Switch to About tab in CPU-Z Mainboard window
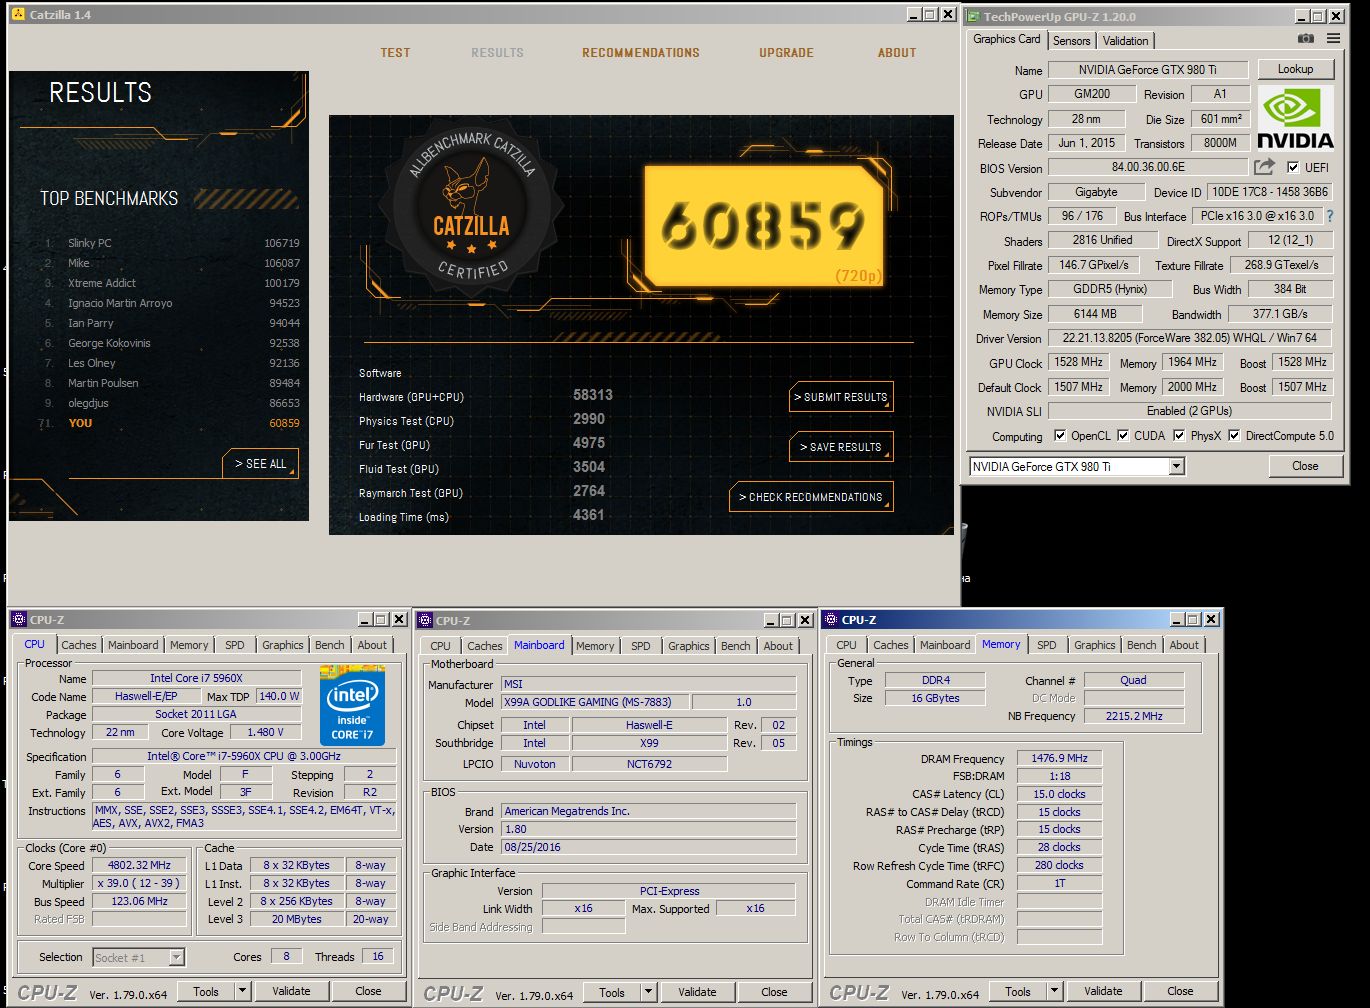The width and height of the screenshot is (1370, 1008). tap(778, 646)
